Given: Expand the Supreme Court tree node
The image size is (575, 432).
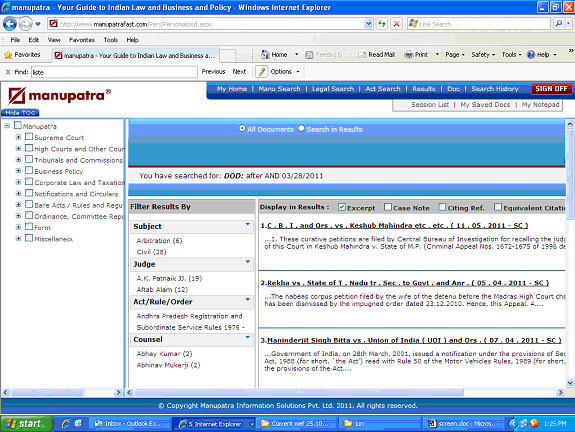Looking at the screenshot, I should [18, 137].
